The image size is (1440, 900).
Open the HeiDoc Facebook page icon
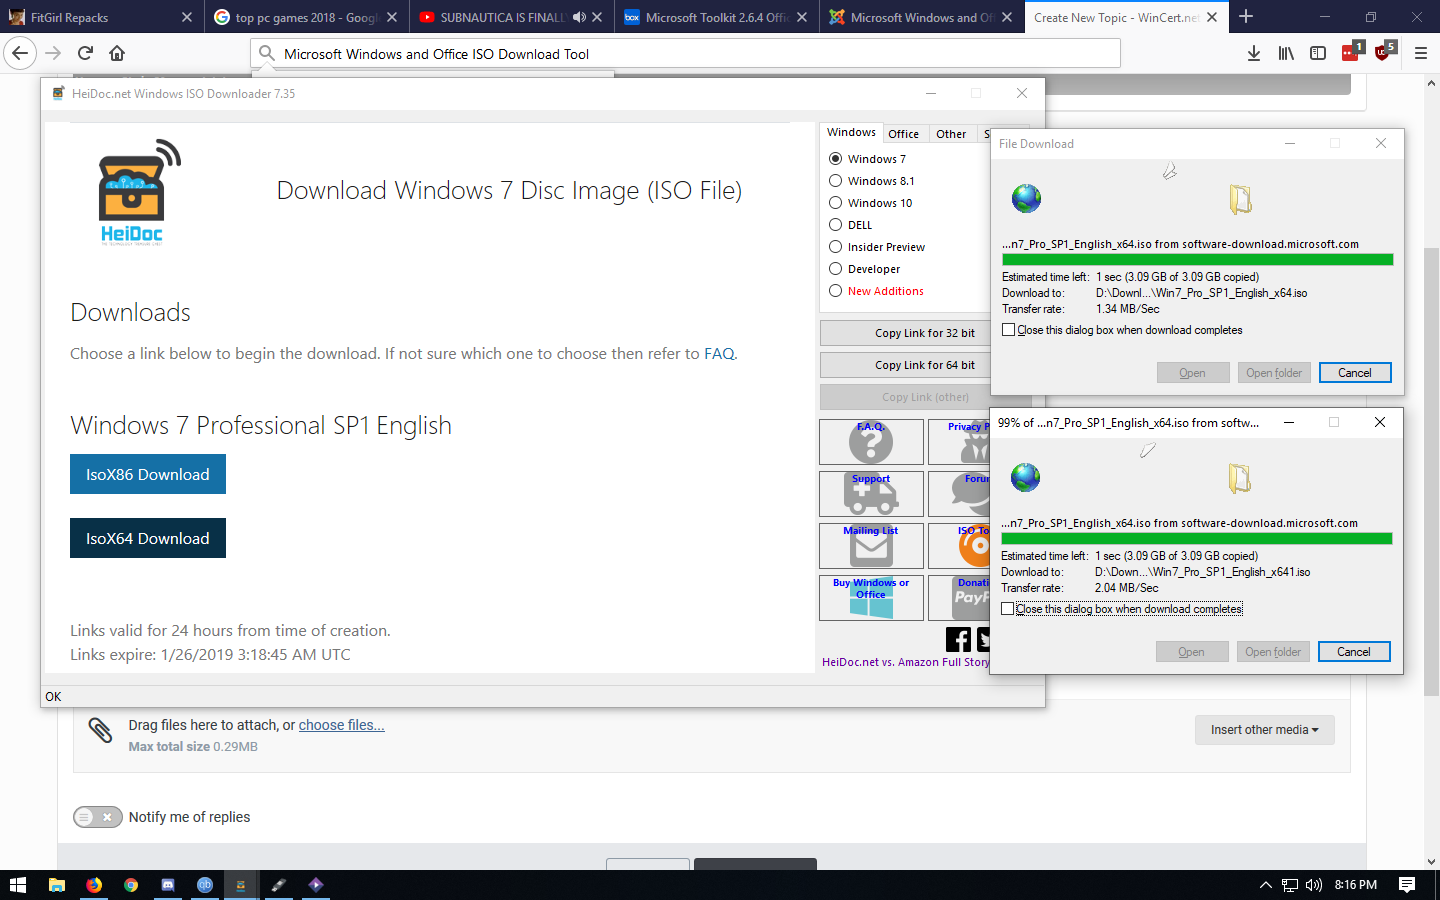pos(957,639)
